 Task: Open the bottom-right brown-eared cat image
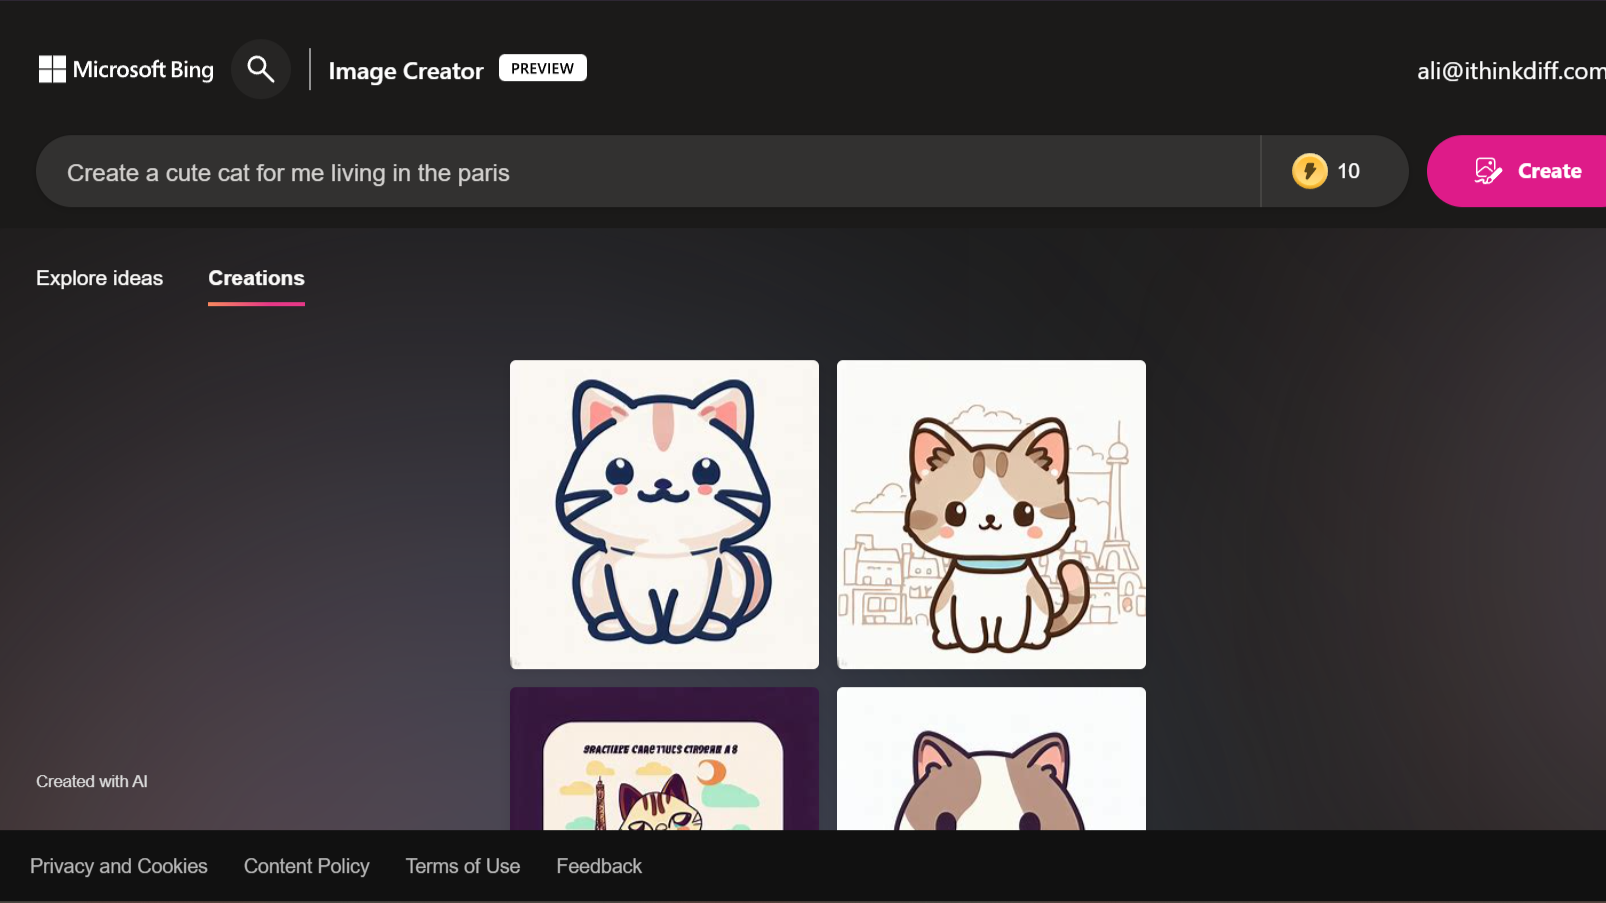click(x=991, y=758)
